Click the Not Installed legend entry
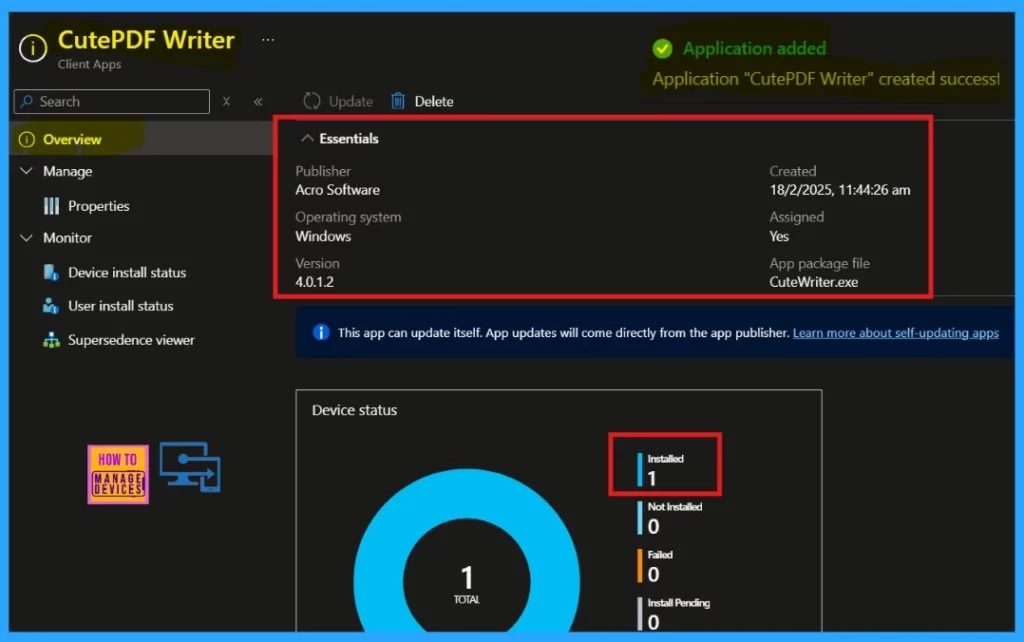1024x642 pixels. coord(670,517)
